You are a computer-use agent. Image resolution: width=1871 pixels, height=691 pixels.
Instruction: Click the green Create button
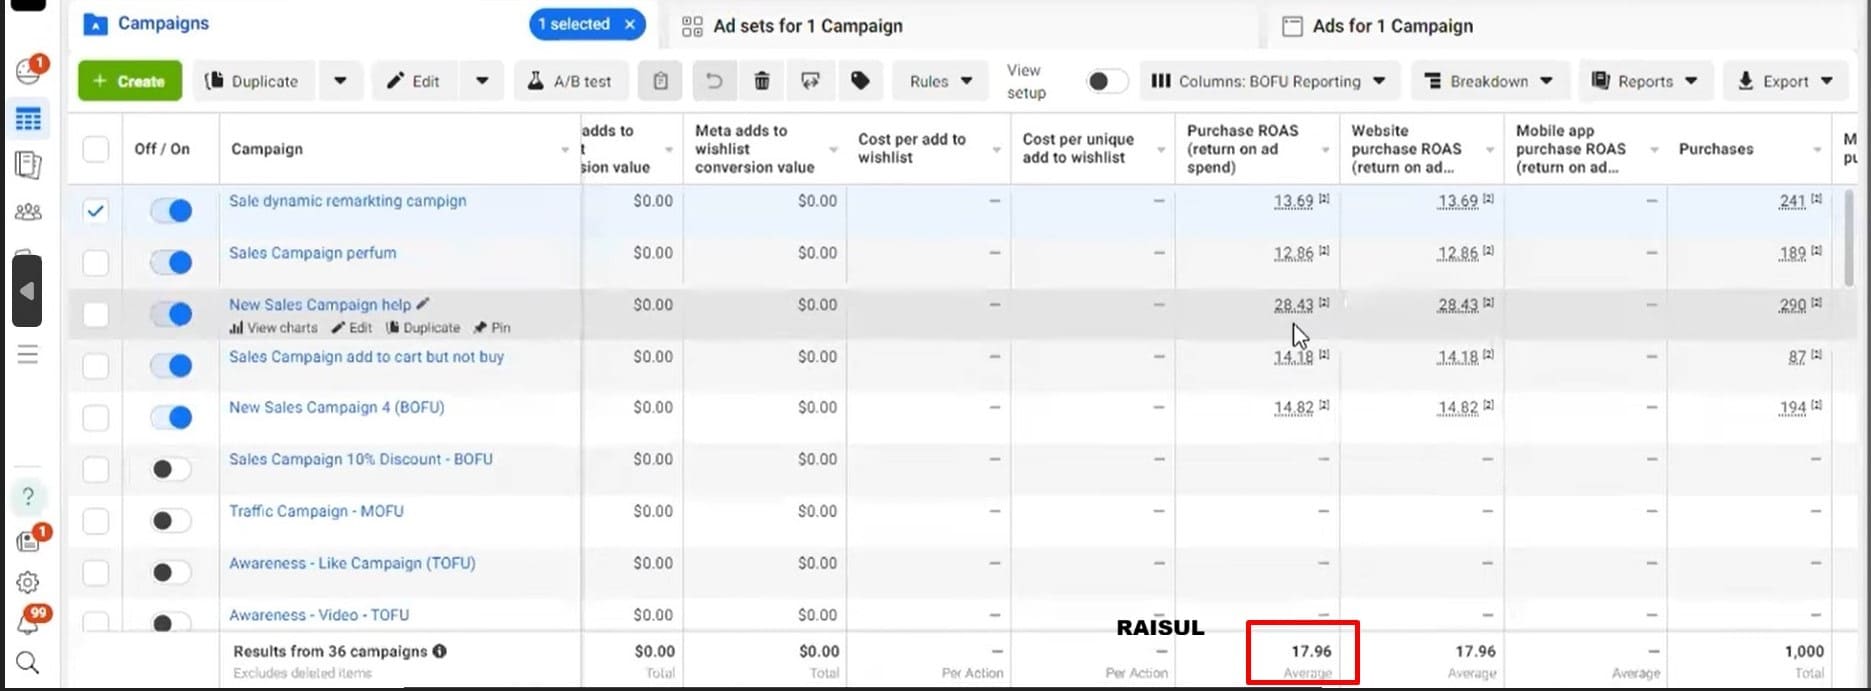(x=130, y=81)
